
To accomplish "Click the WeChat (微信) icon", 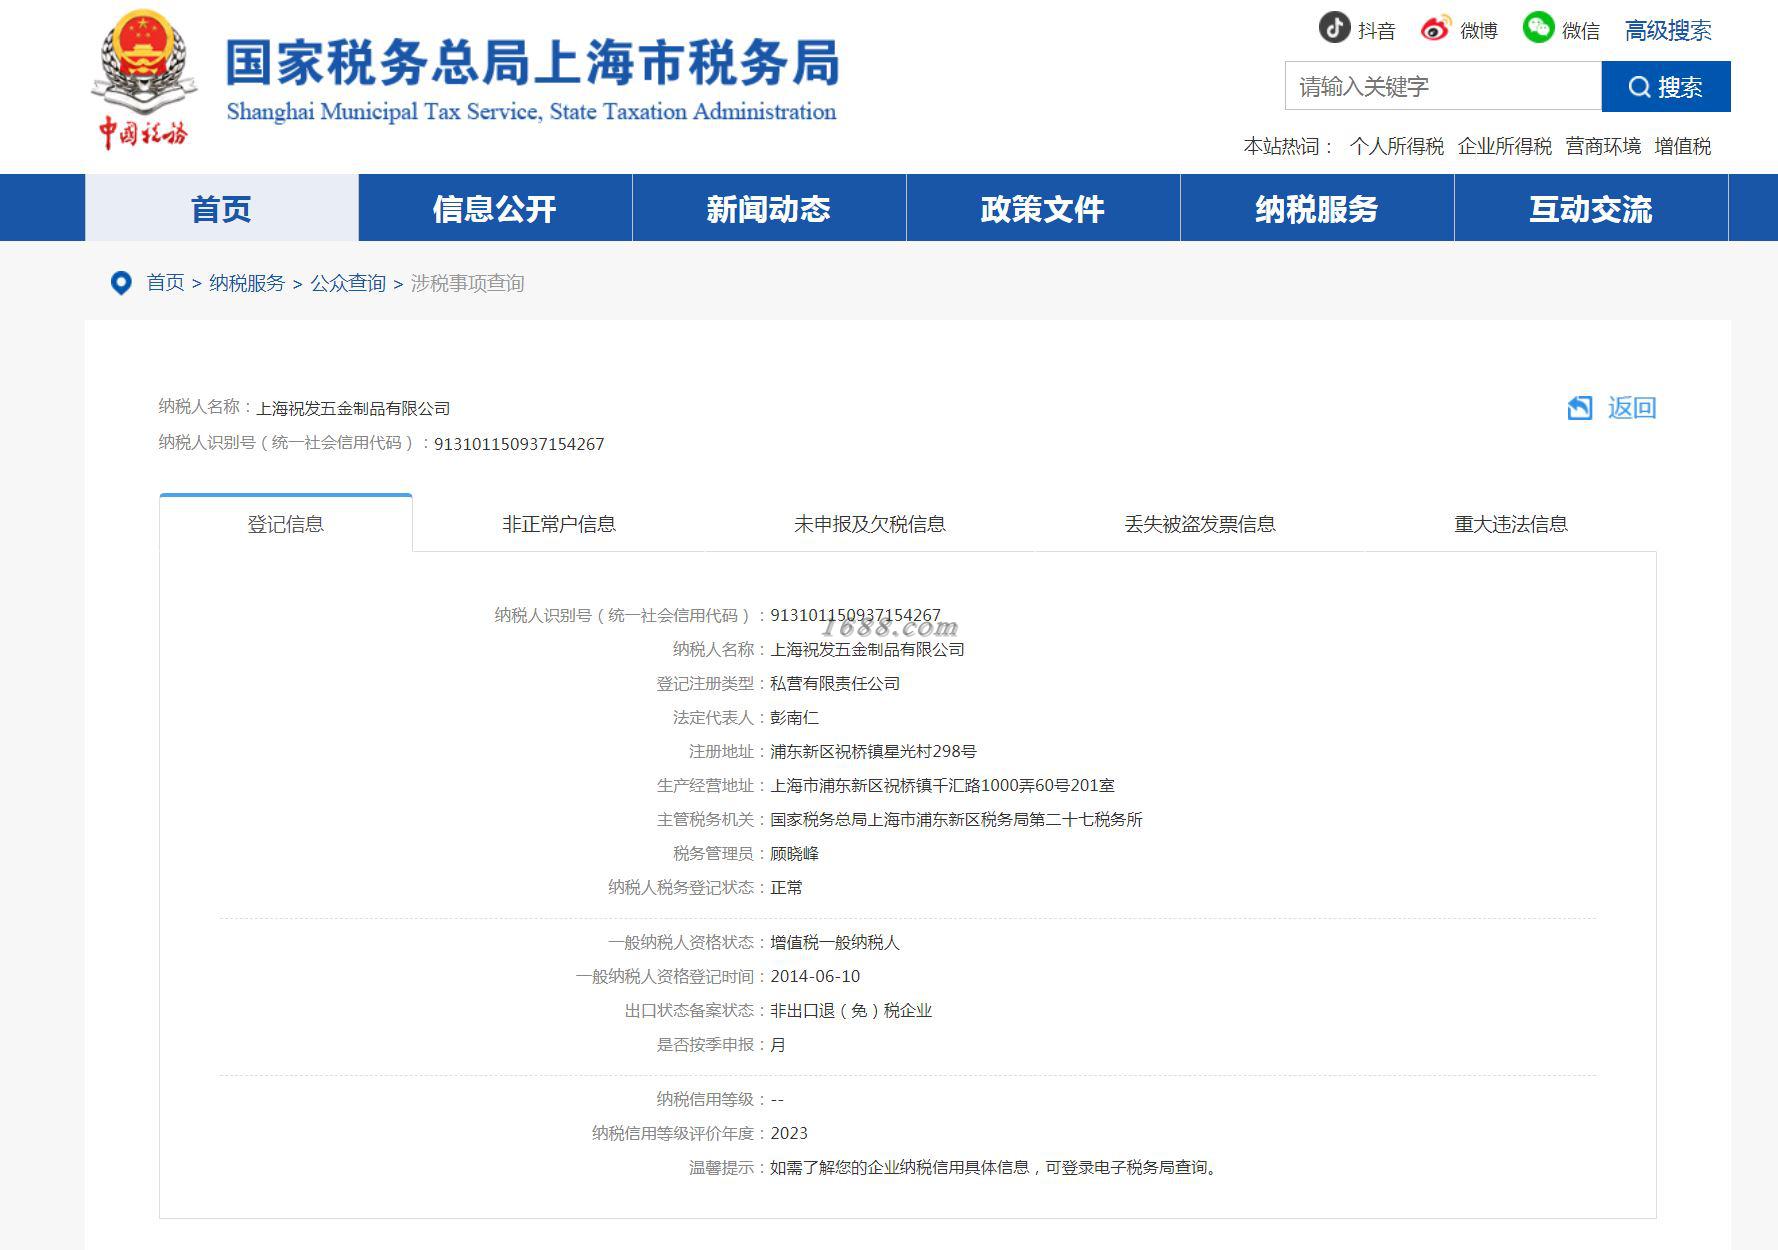I will pyautogui.click(x=1538, y=28).
